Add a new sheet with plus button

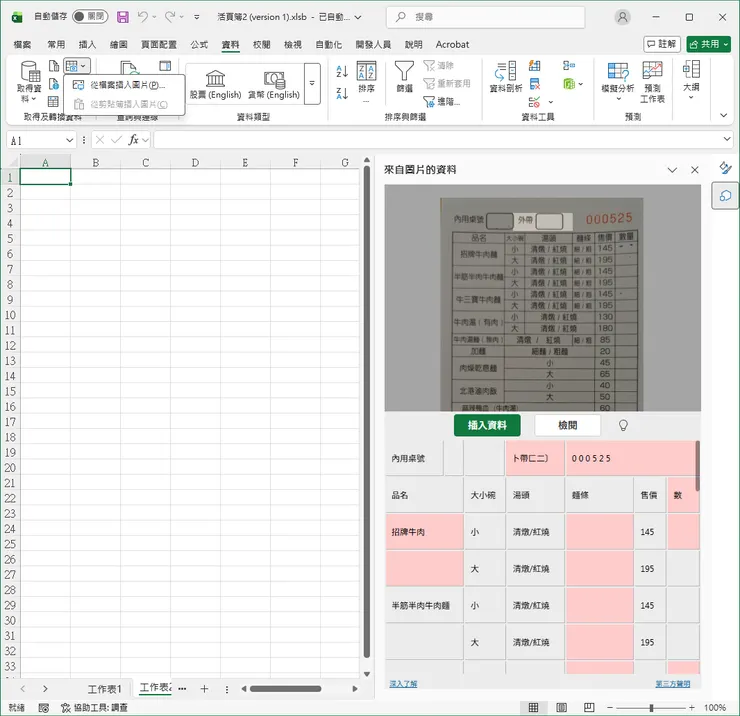click(x=204, y=689)
